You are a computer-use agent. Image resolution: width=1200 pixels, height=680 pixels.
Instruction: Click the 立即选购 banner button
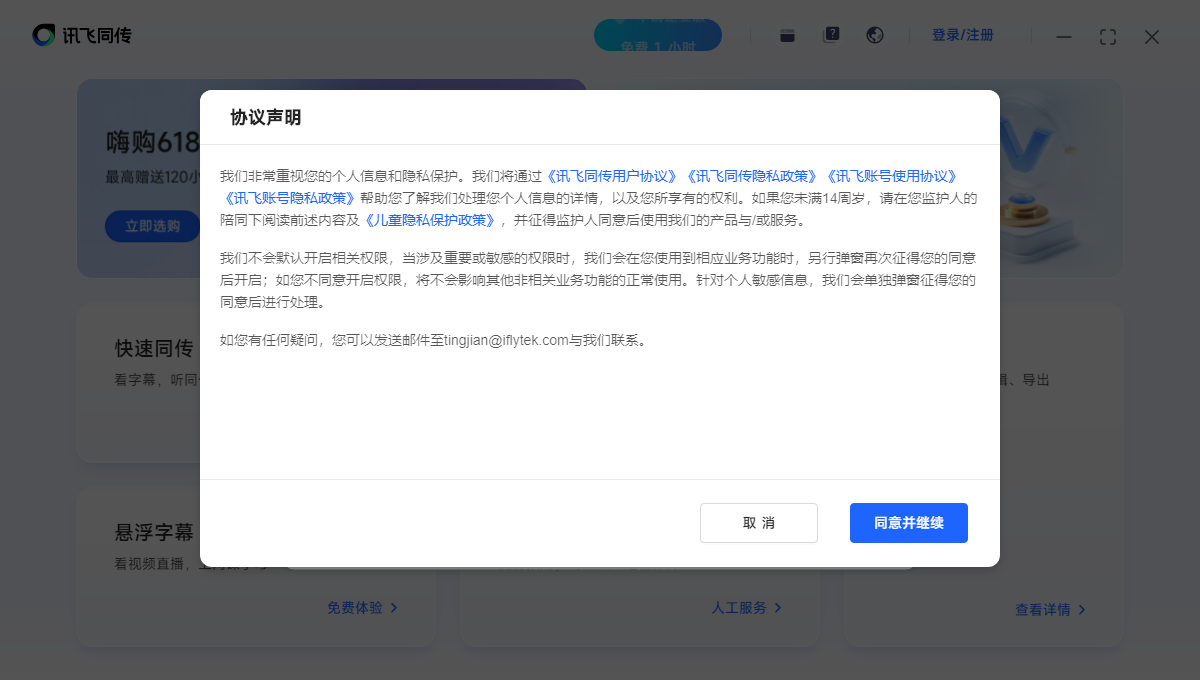click(153, 226)
